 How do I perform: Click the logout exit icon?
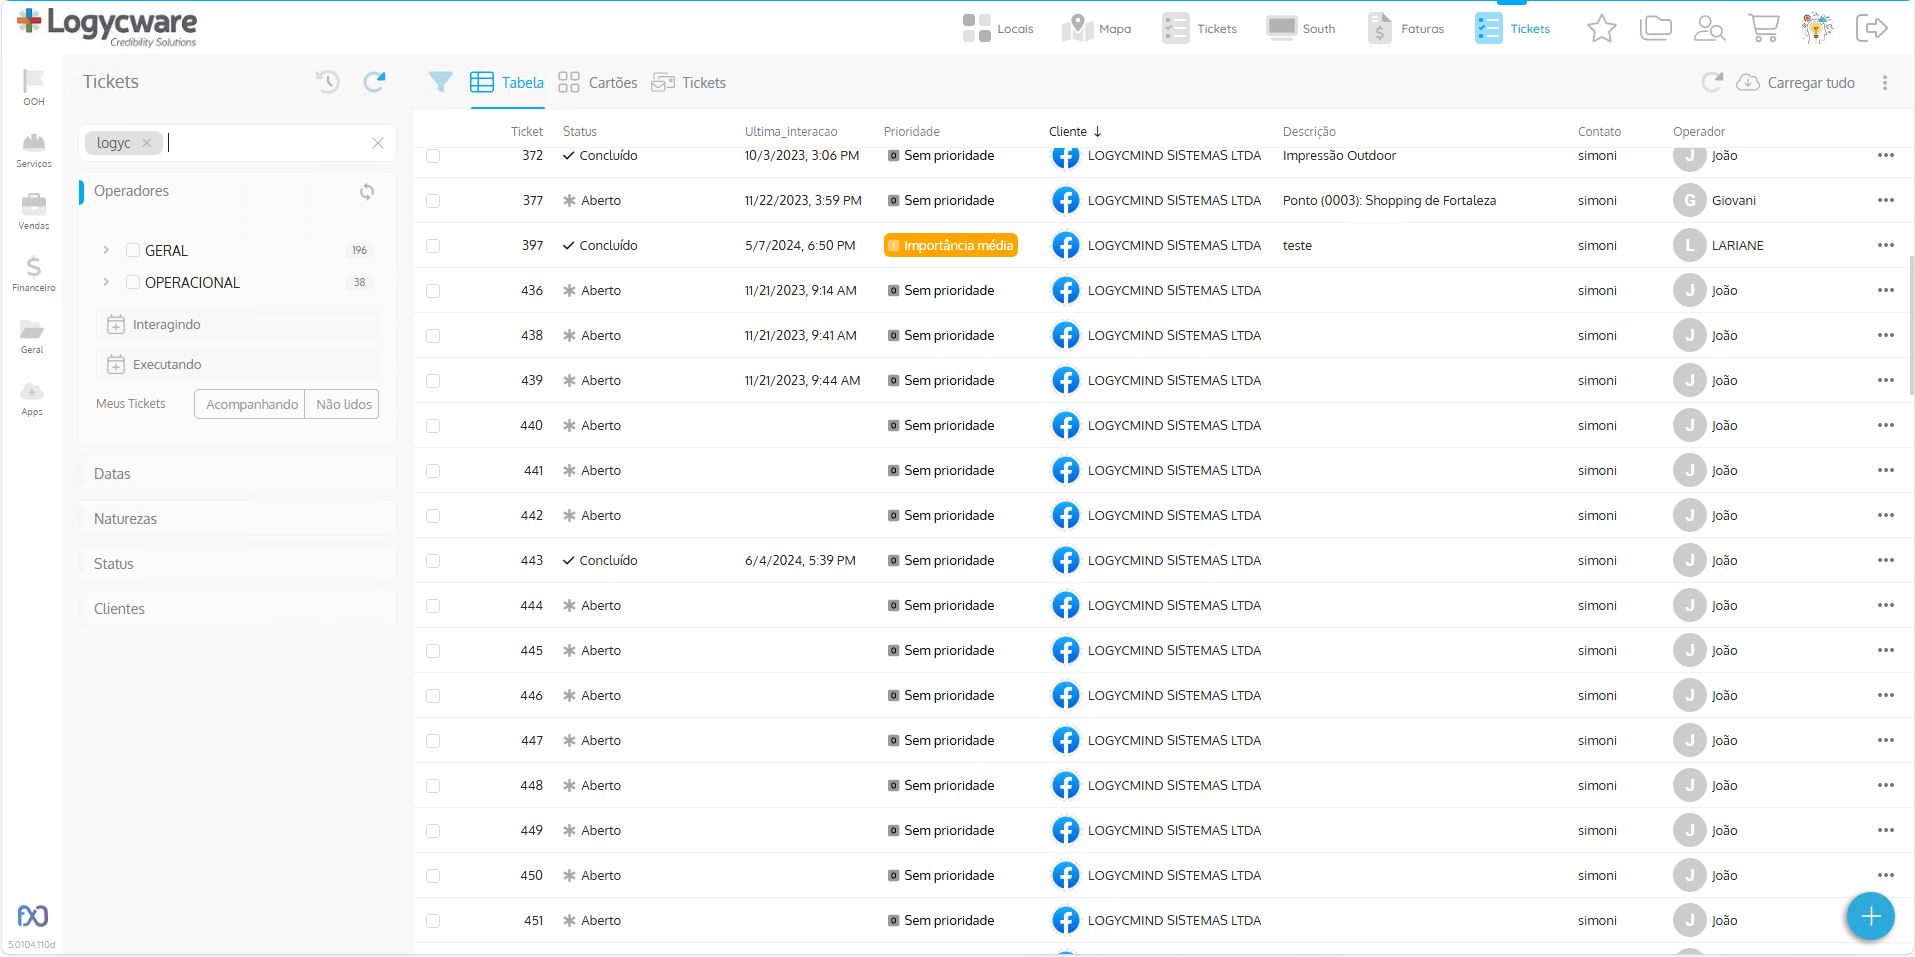(1871, 28)
